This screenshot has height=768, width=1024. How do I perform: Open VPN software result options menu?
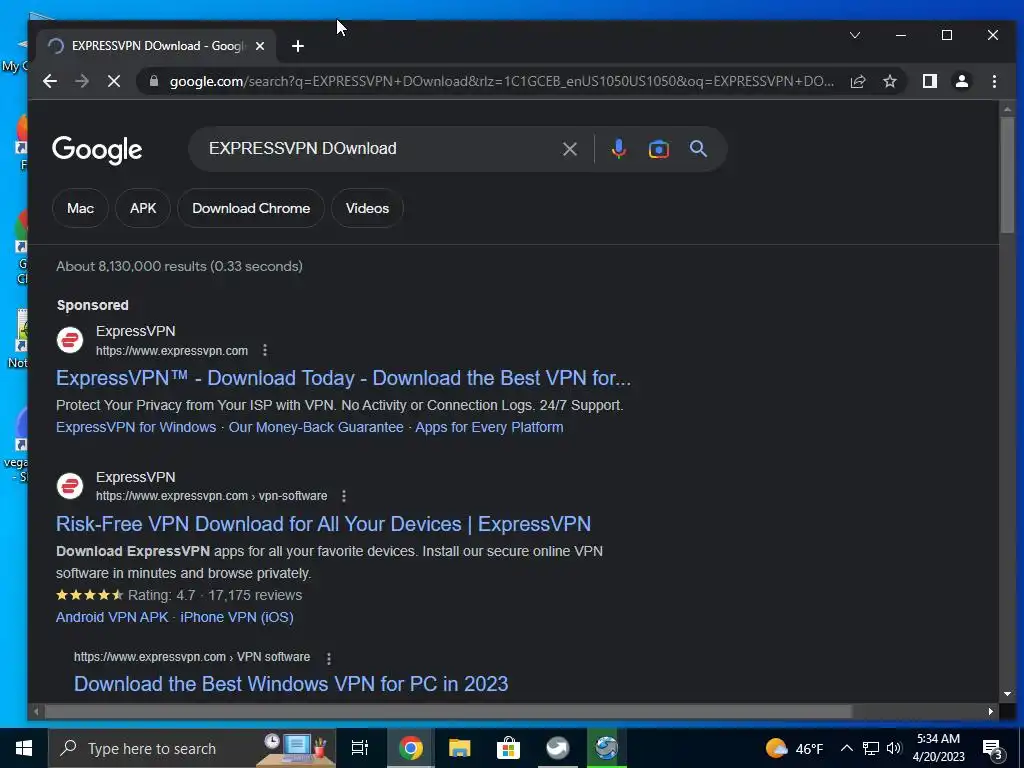point(328,658)
